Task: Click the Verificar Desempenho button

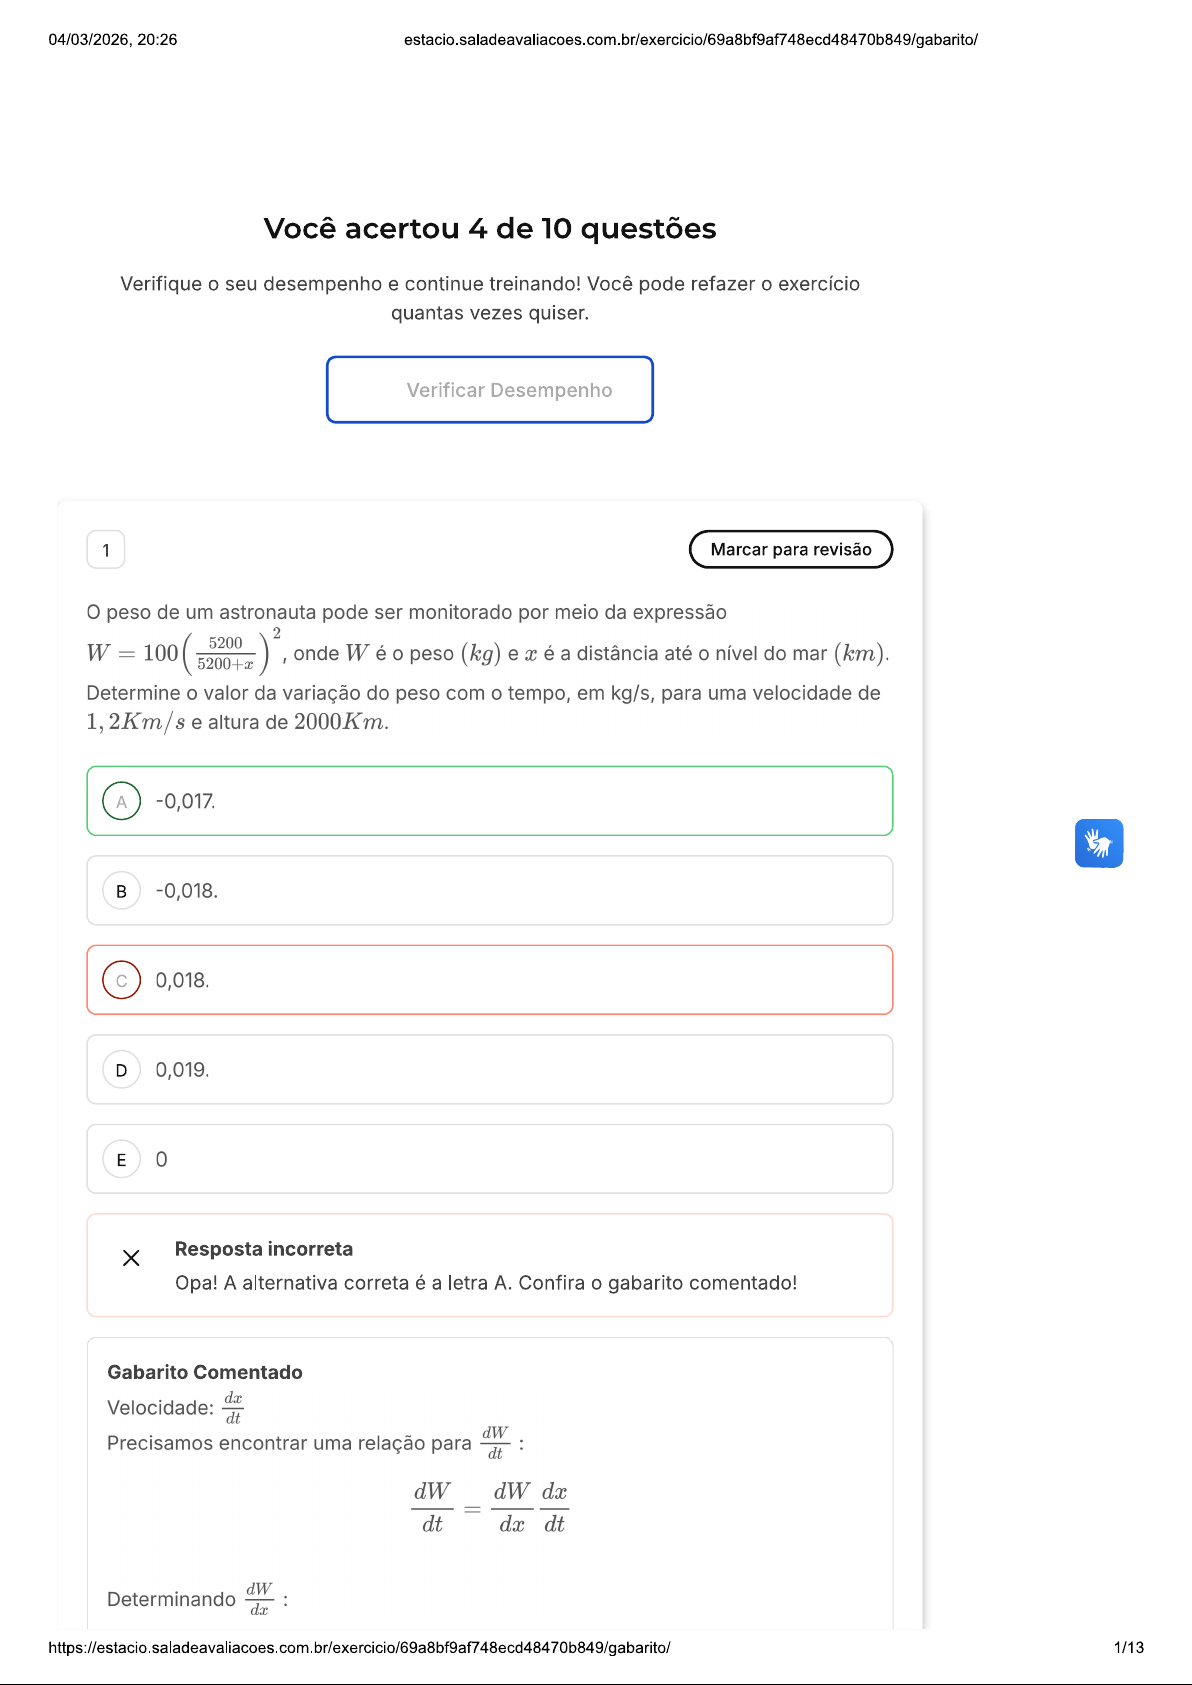Action: (490, 390)
